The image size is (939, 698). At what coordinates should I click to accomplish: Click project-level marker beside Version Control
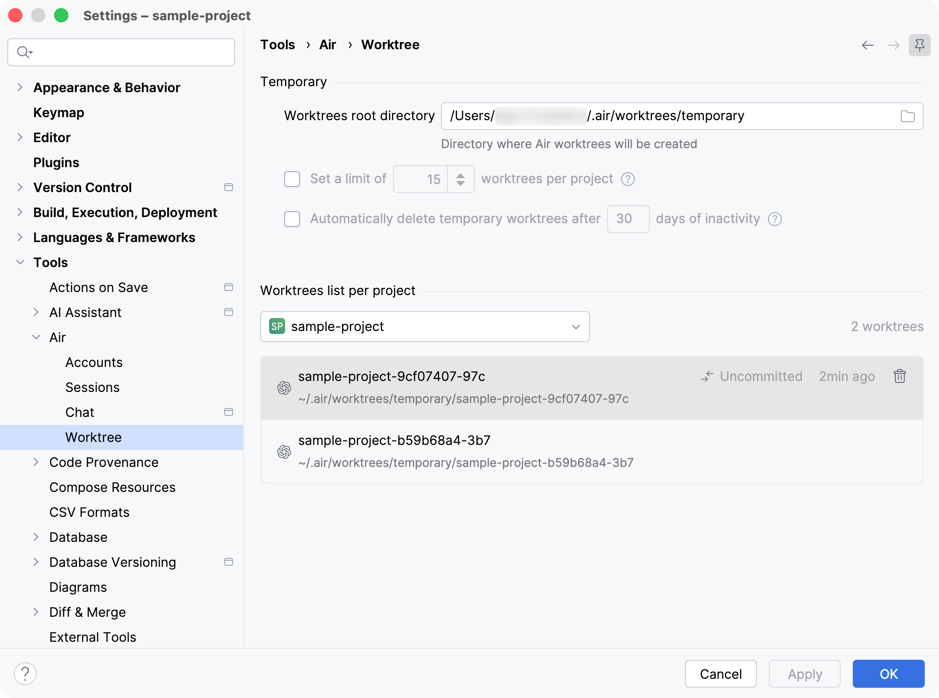point(228,187)
